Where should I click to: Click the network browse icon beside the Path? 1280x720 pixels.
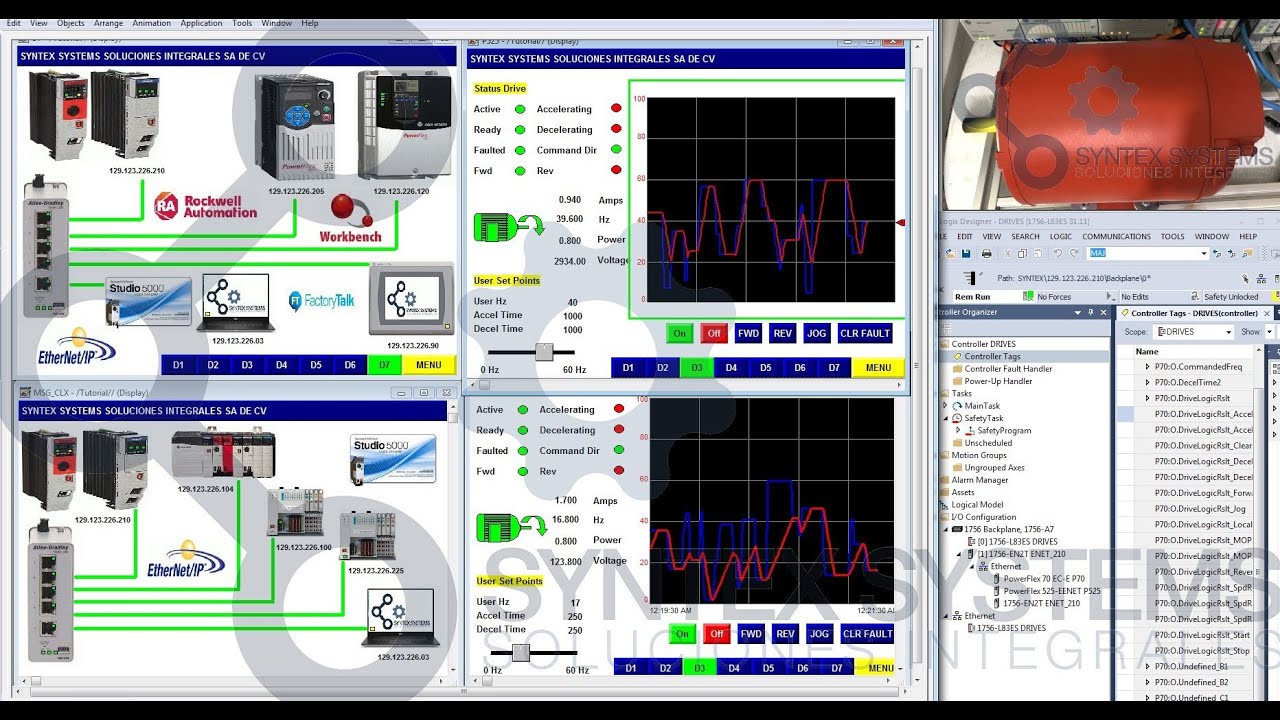point(1262,279)
